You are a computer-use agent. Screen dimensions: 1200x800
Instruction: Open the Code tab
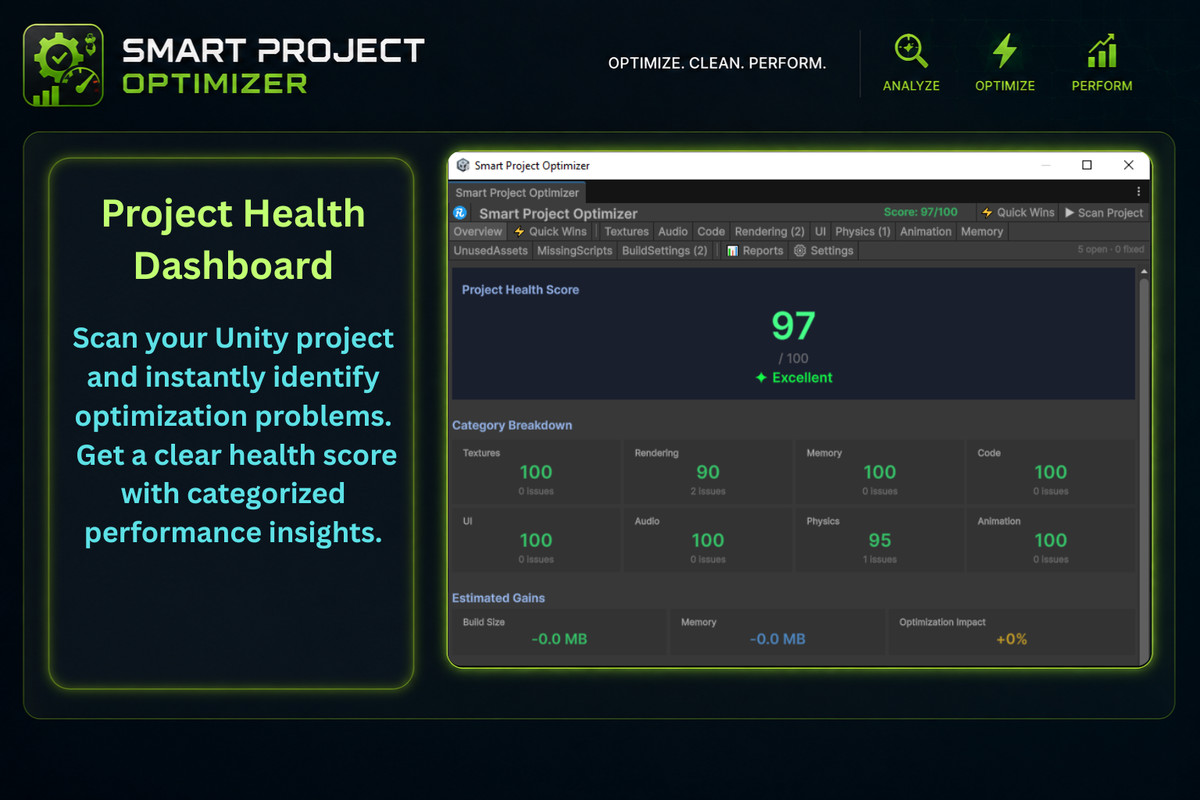pyautogui.click(x=711, y=232)
